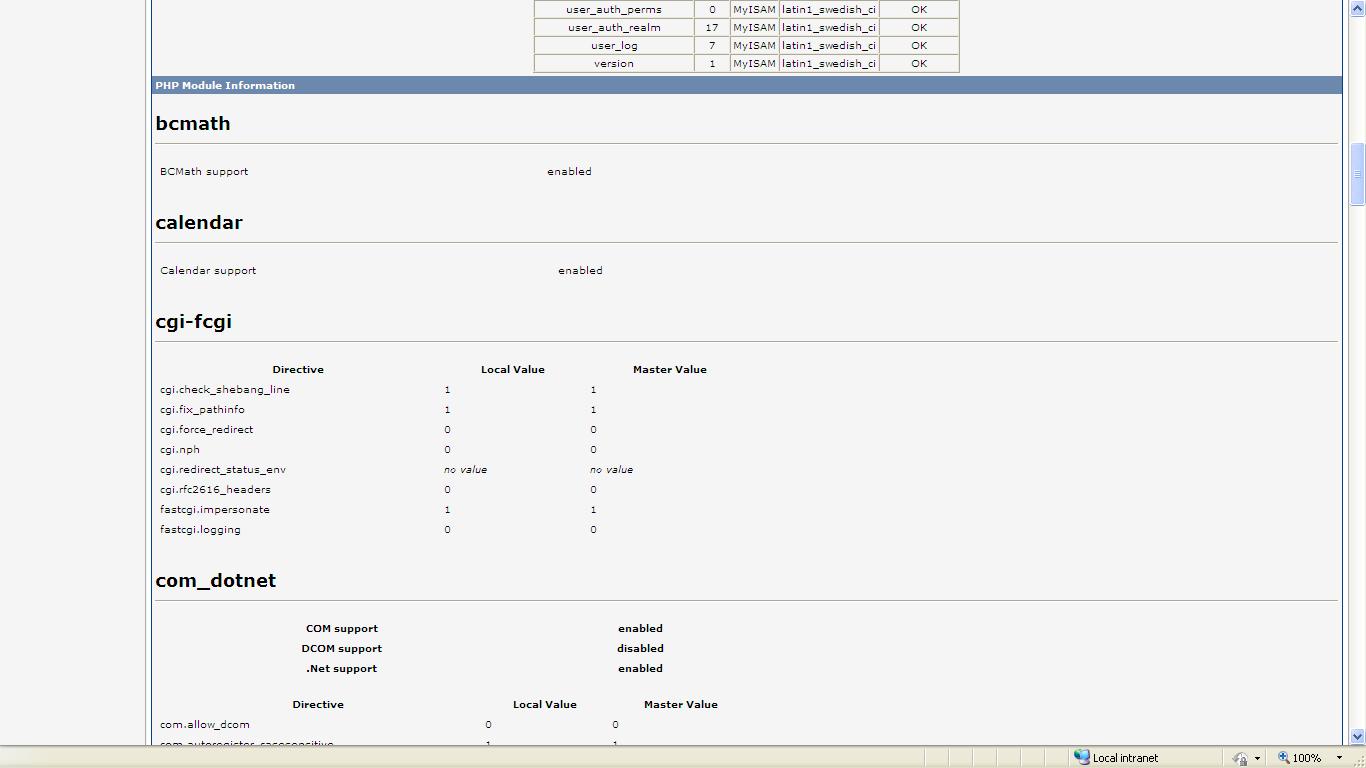1366x768 pixels.
Task: Click the cgi.nph directive
Action: click(180, 449)
